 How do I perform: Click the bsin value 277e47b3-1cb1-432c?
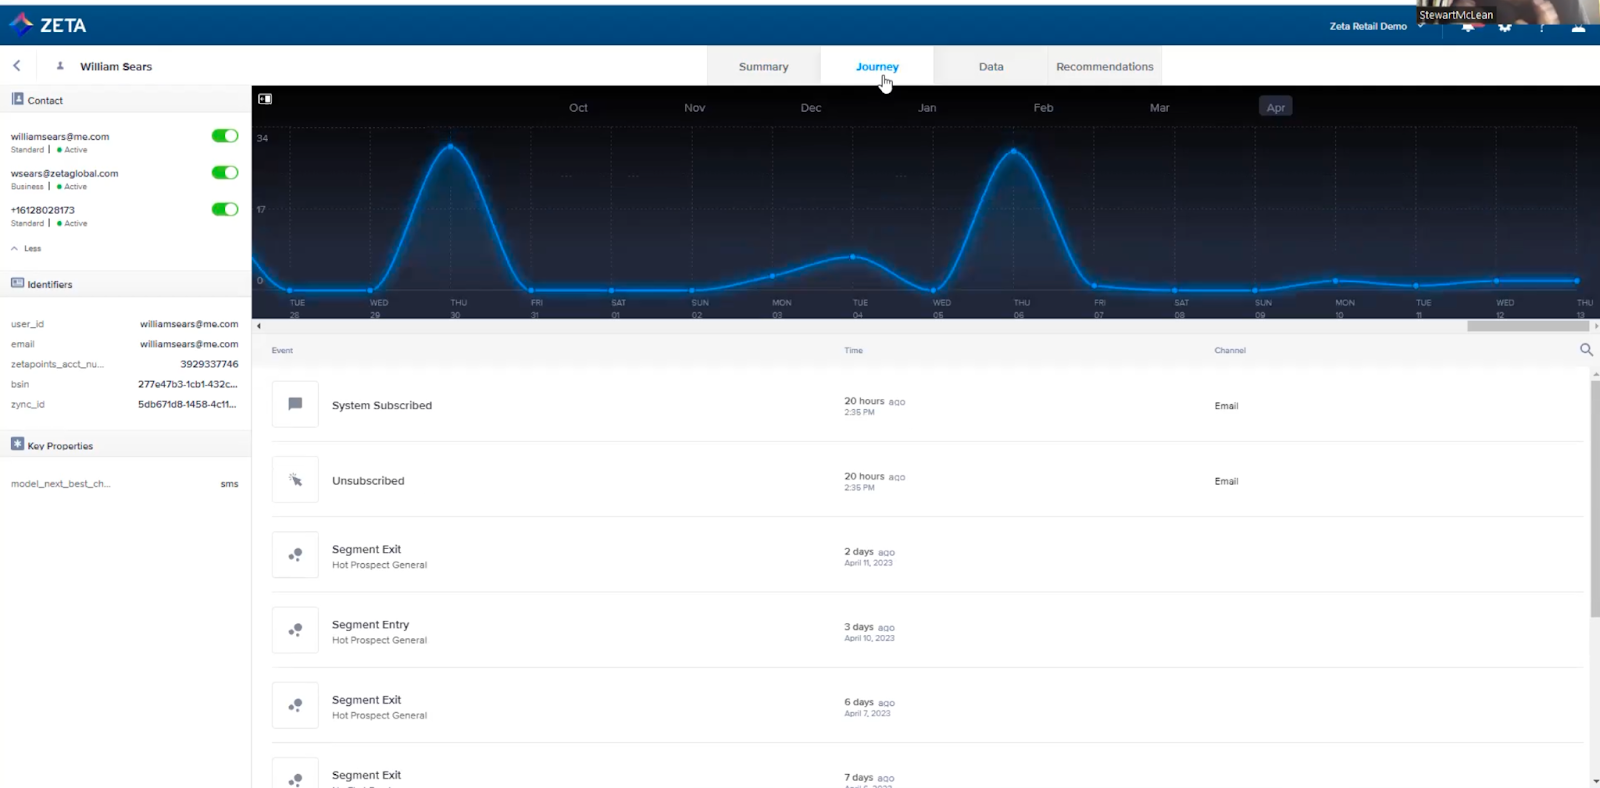click(x=188, y=384)
